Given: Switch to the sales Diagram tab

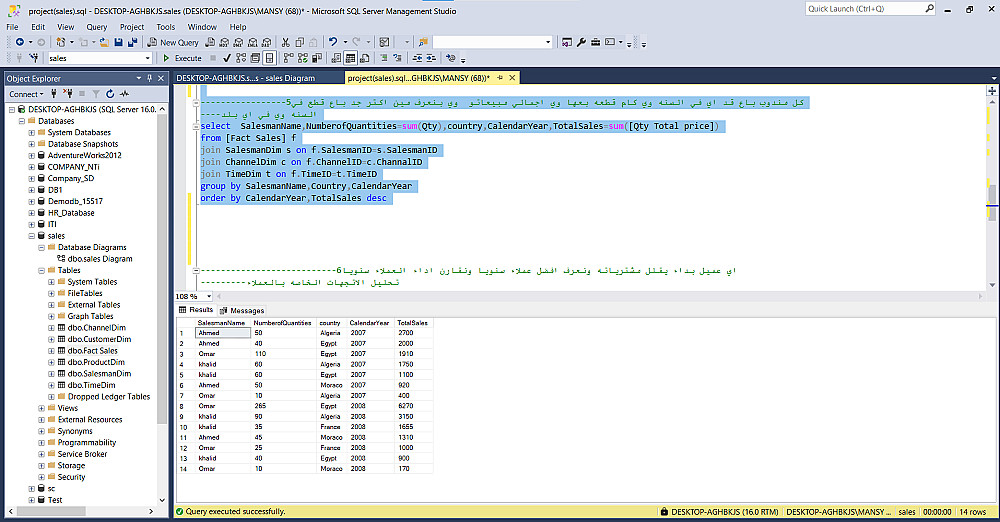Looking at the screenshot, I should tap(245, 78).
